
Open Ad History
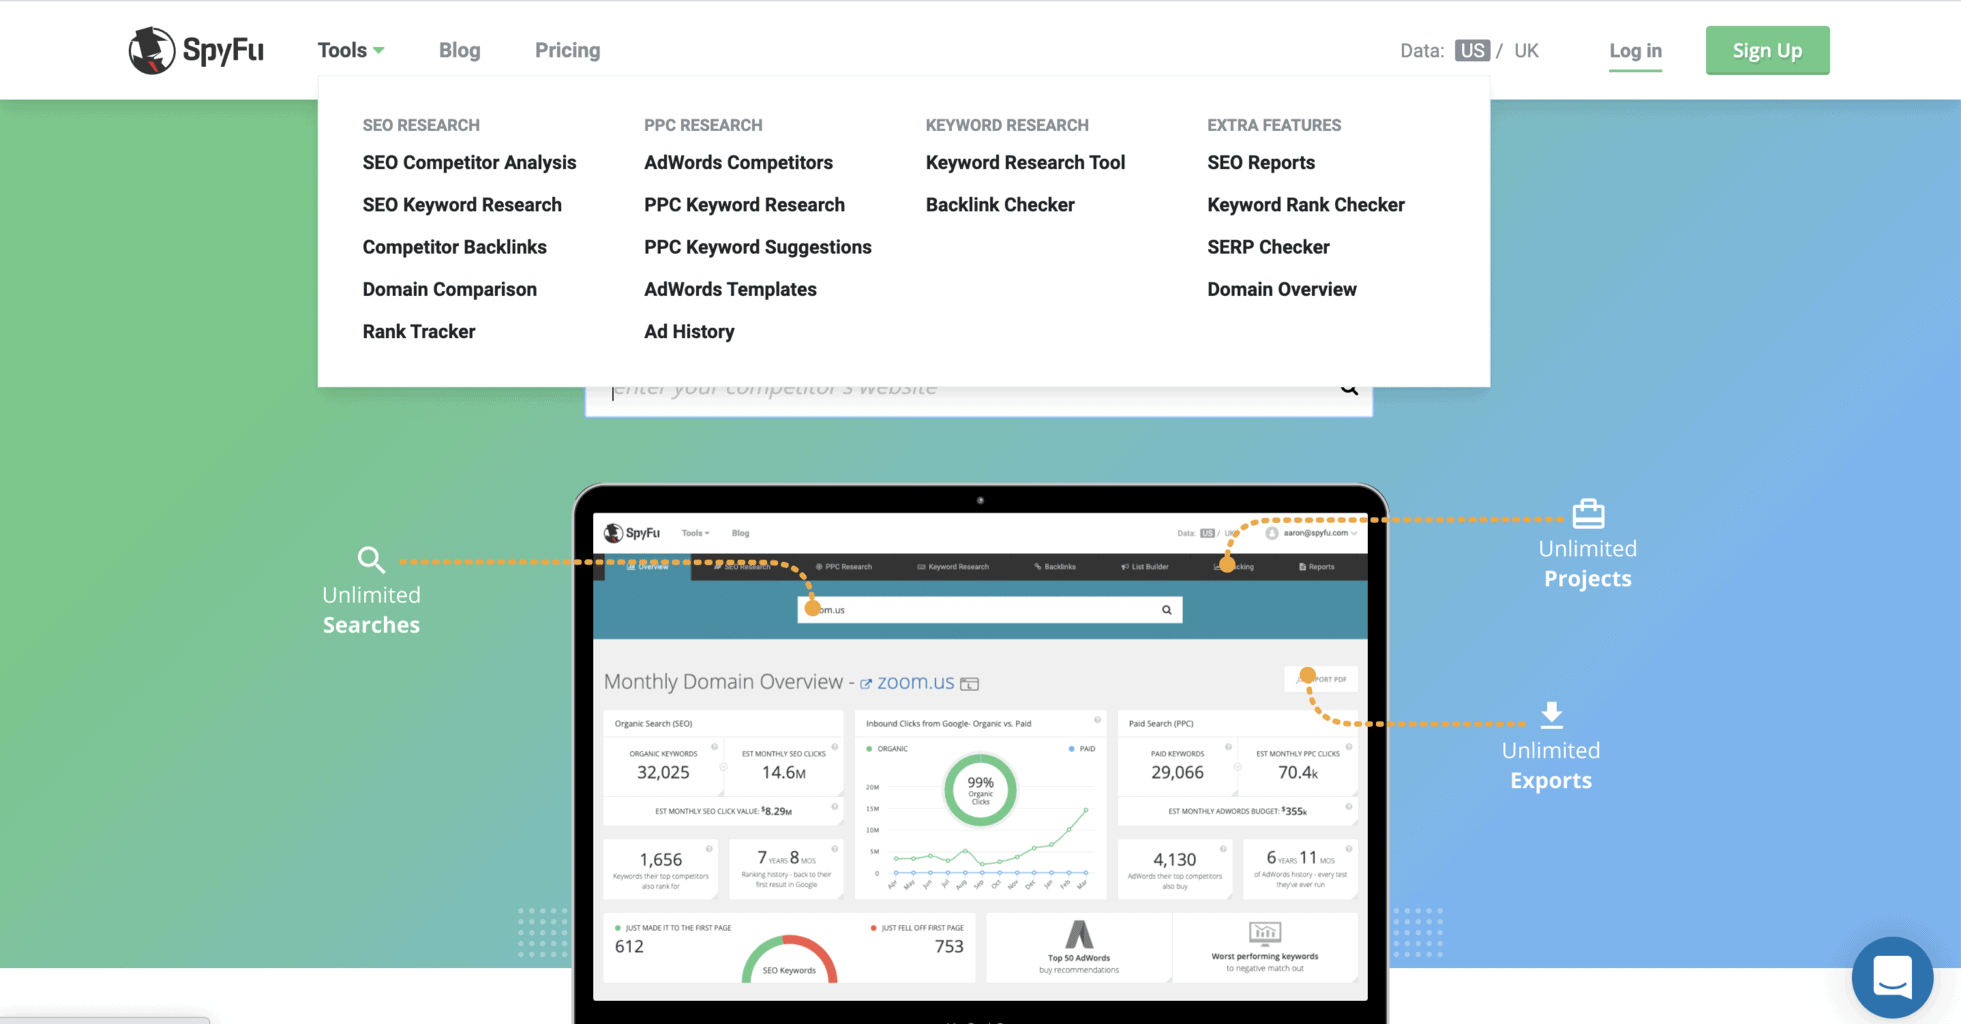(689, 331)
